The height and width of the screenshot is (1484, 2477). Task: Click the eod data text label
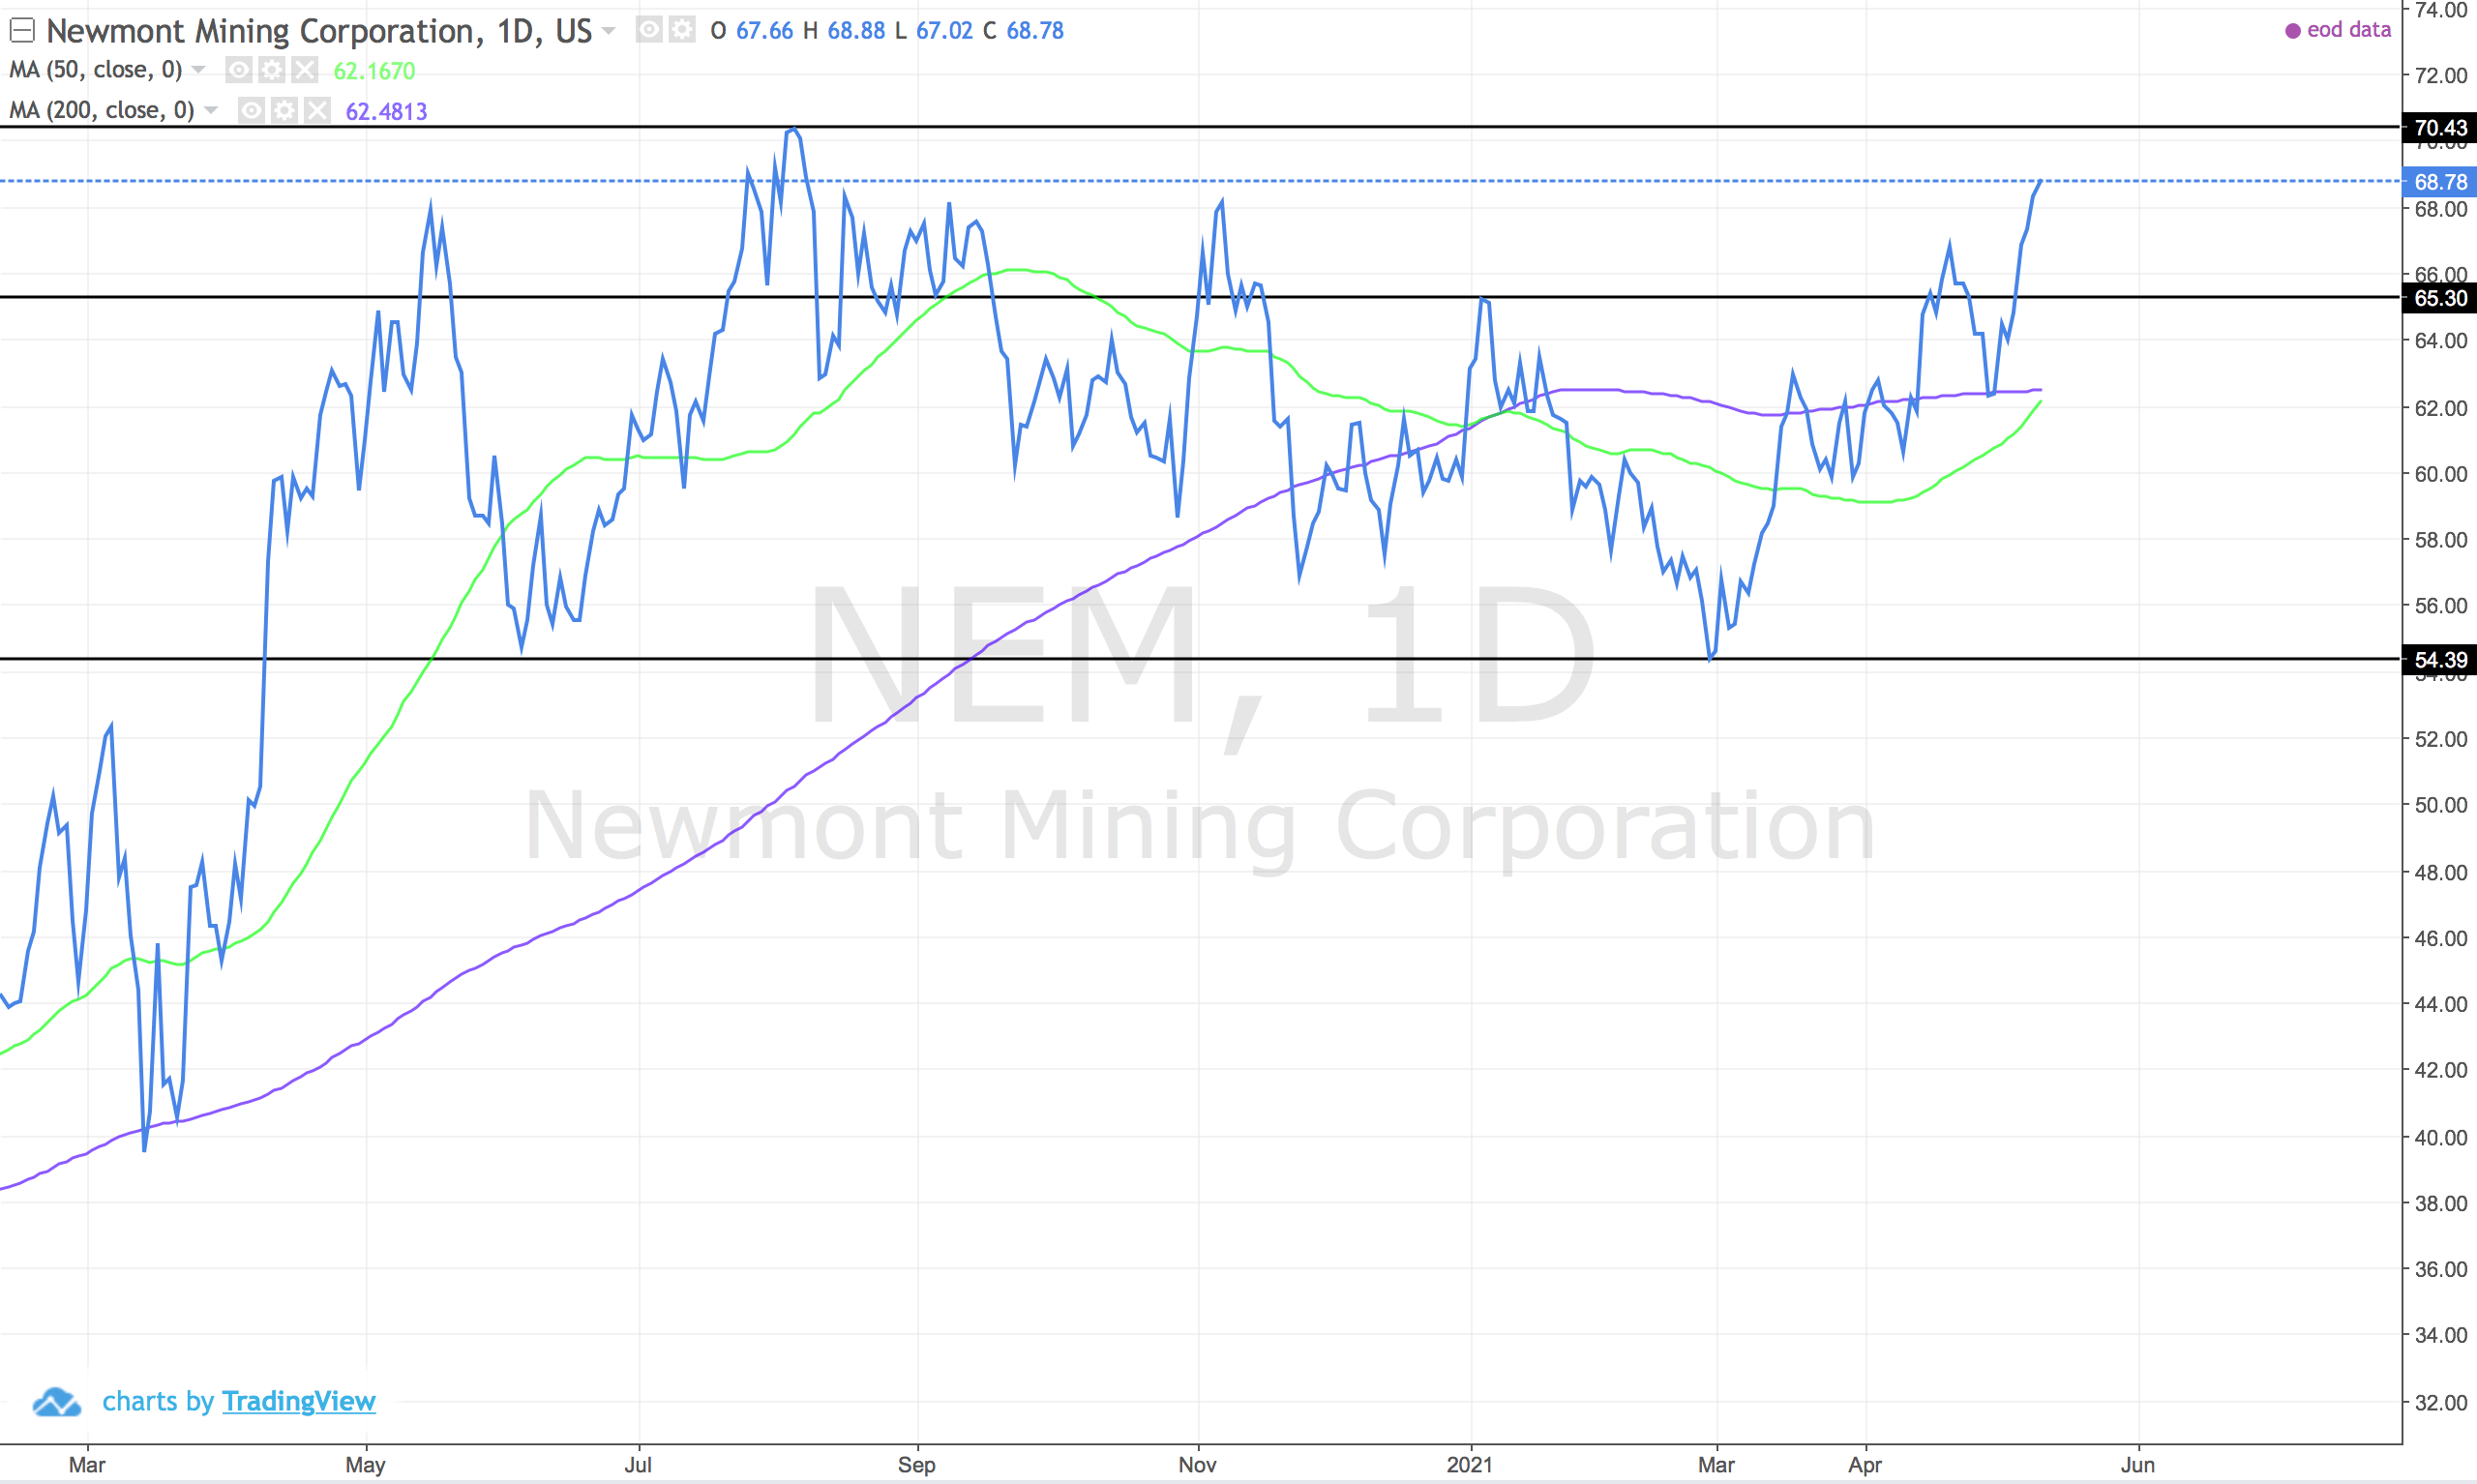[2349, 30]
